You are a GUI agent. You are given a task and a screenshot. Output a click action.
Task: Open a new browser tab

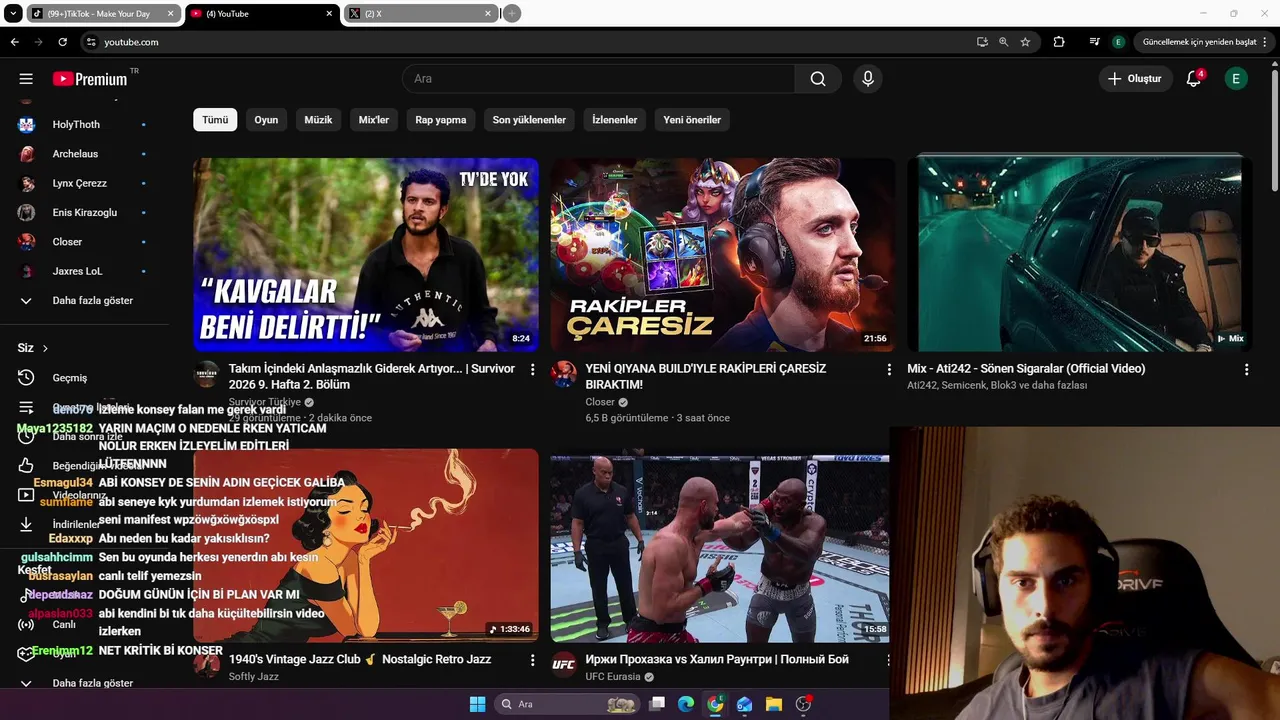(x=512, y=14)
